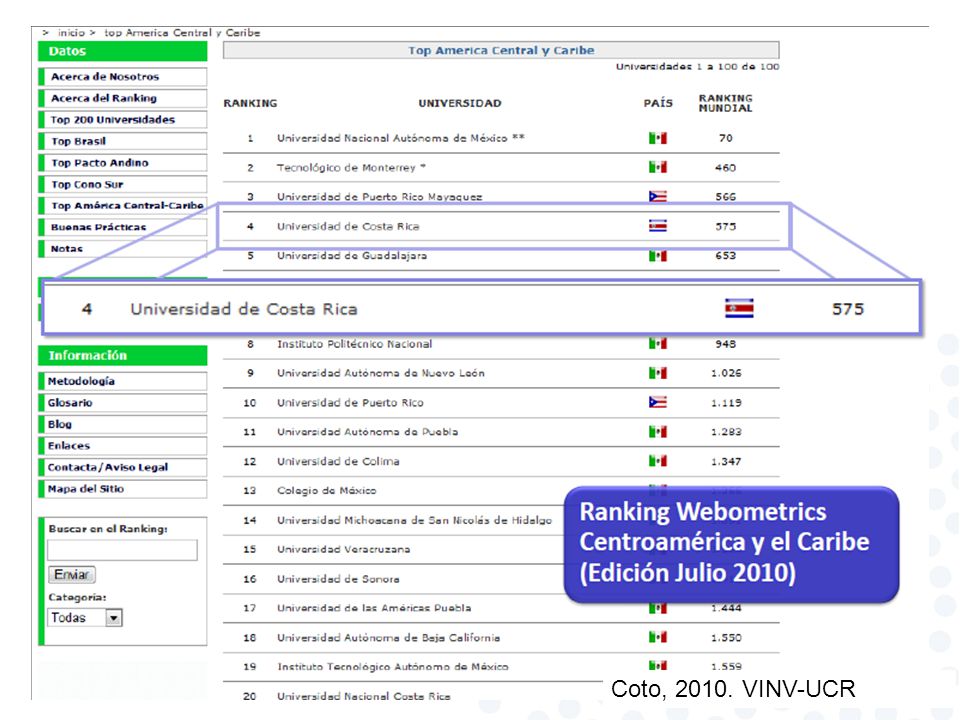Open Instituto Tecnológico Autónomo de México link

click(392, 667)
